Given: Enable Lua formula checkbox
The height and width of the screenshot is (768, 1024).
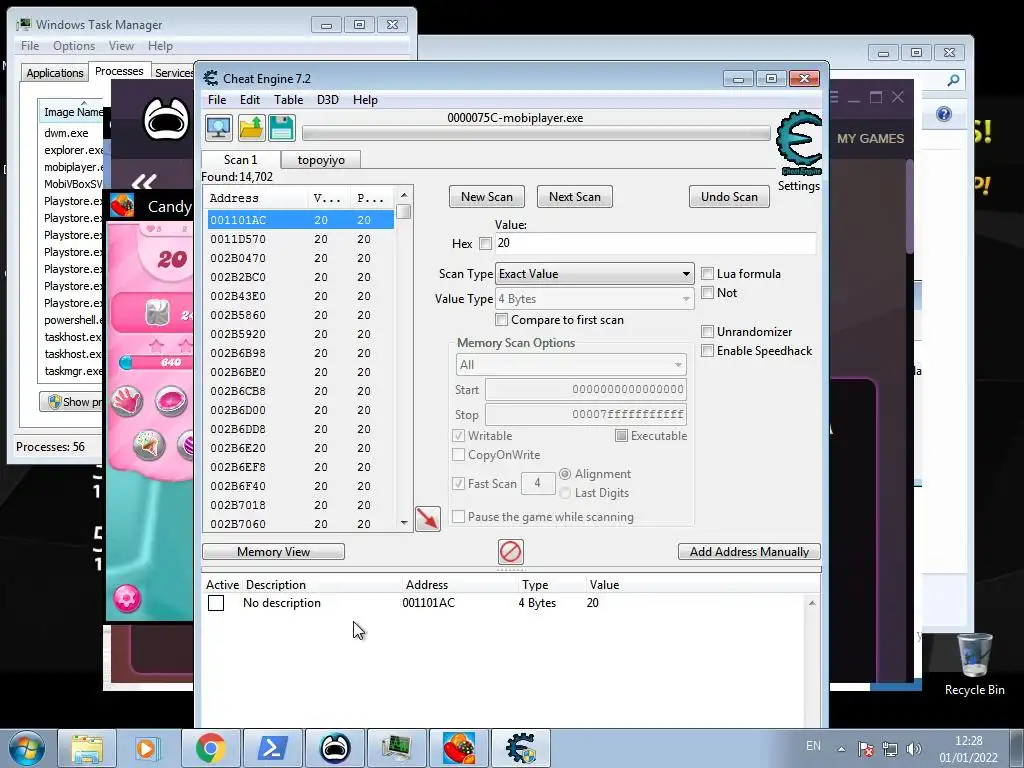Looking at the screenshot, I should click(707, 274).
